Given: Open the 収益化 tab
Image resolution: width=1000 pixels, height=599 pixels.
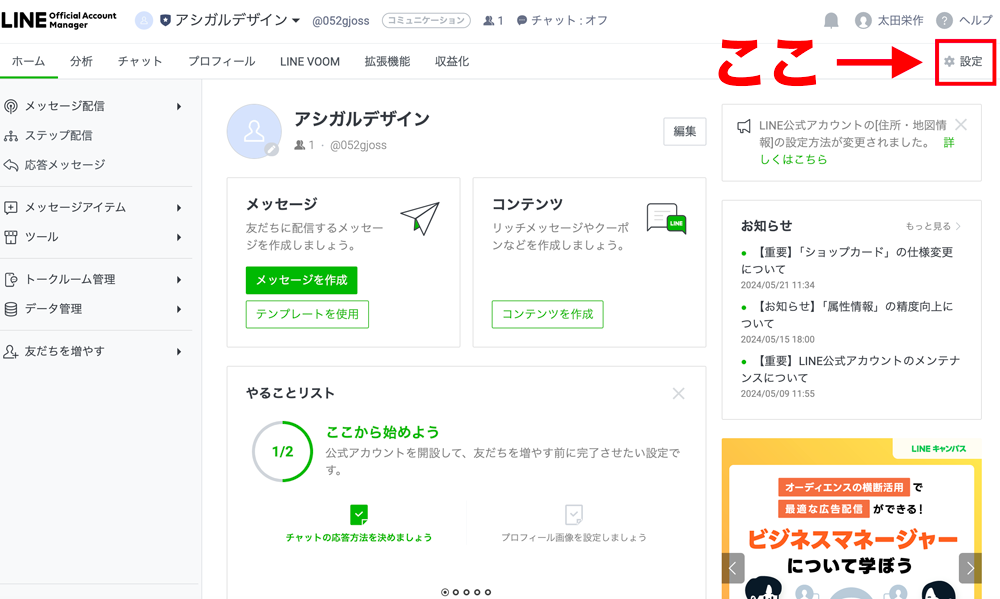Looking at the screenshot, I should click(452, 61).
